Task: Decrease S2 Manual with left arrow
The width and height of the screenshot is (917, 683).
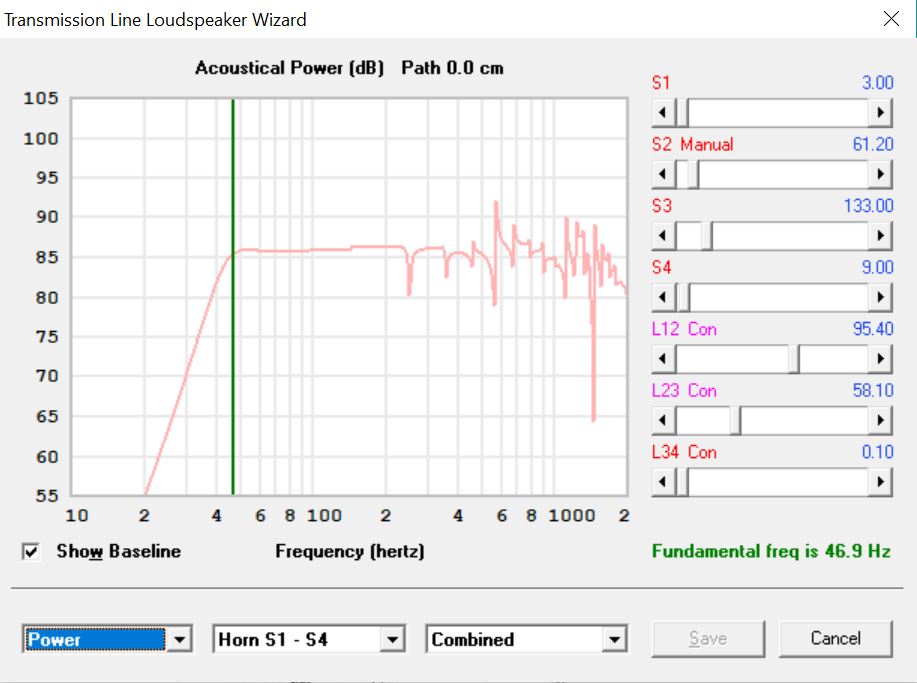Action: point(663,174)
